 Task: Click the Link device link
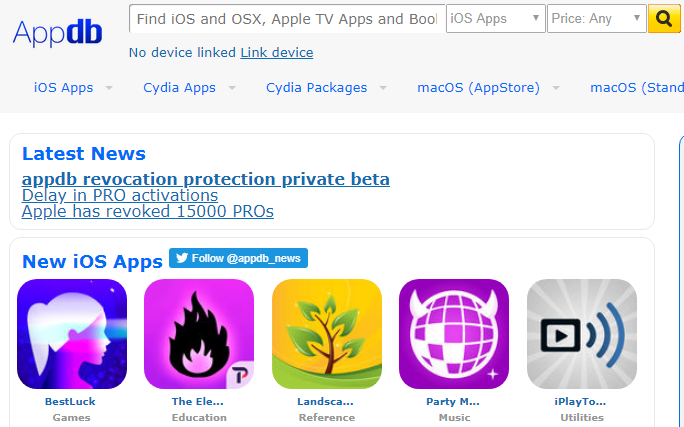(277, 53)
